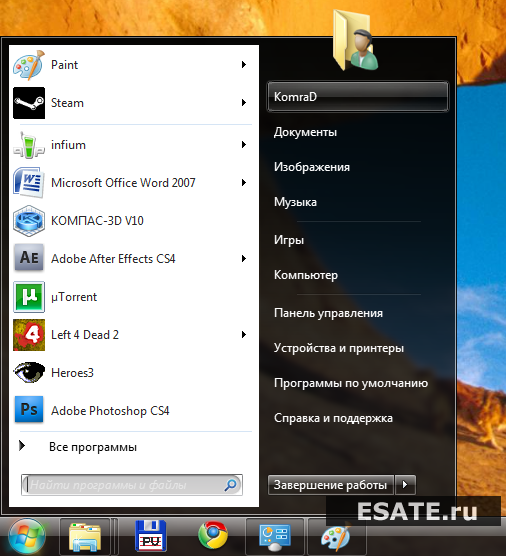Image resolution: width=506 pixels, height=556 pixels.
Task: Open Панель управления
Action: click(x=328, y=313)
